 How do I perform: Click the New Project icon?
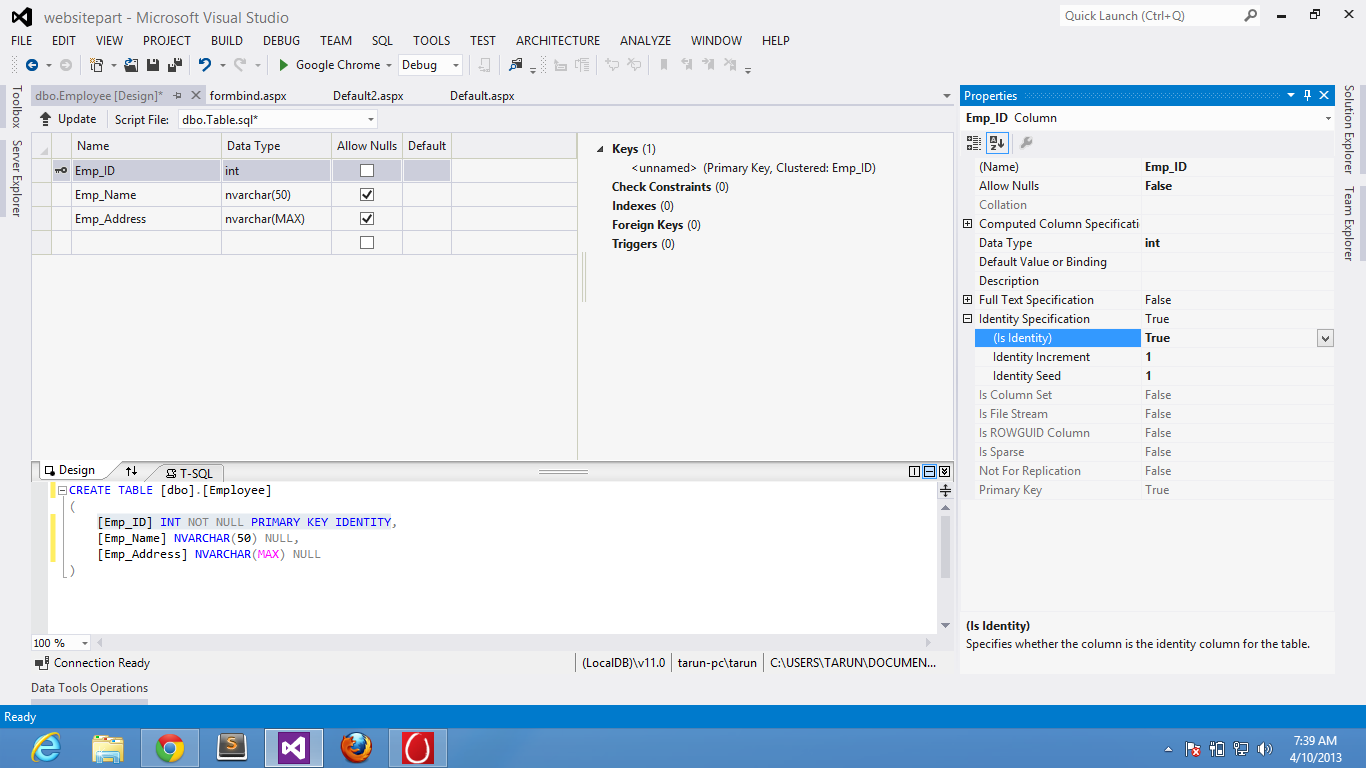pos(97,64)
